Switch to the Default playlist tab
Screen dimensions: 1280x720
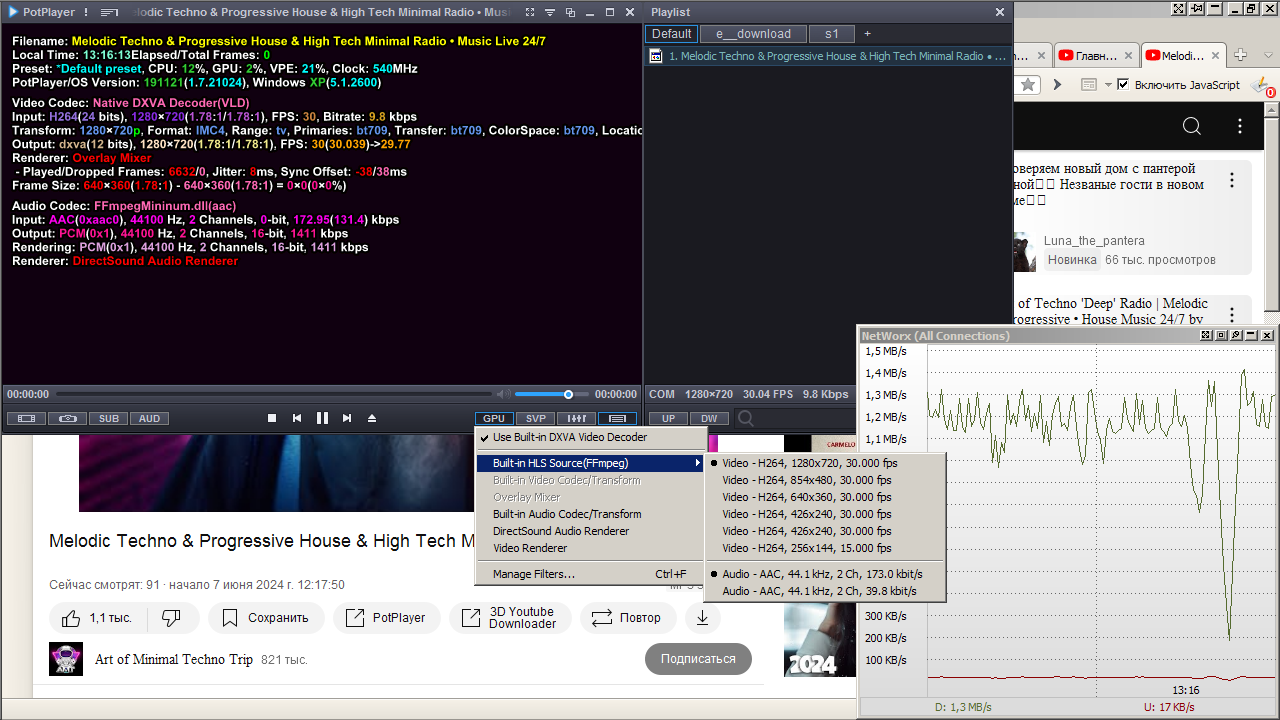click(672, 34)
